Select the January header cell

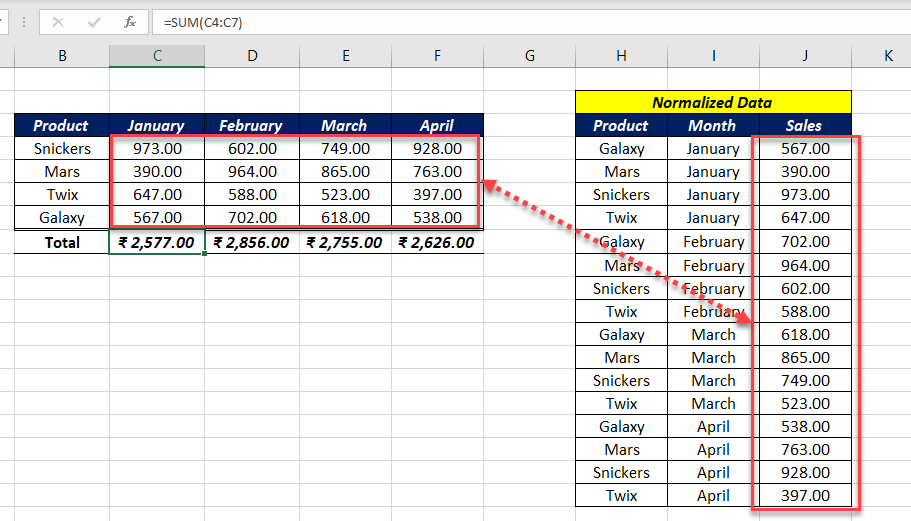[x=157, y=125]
